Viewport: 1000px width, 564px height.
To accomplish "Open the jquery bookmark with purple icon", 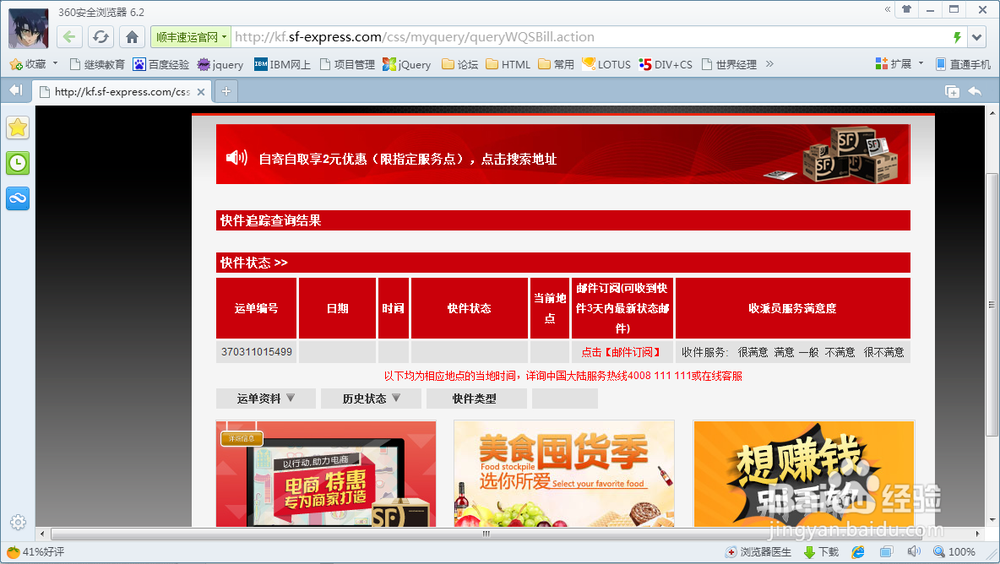I will 220,64.
